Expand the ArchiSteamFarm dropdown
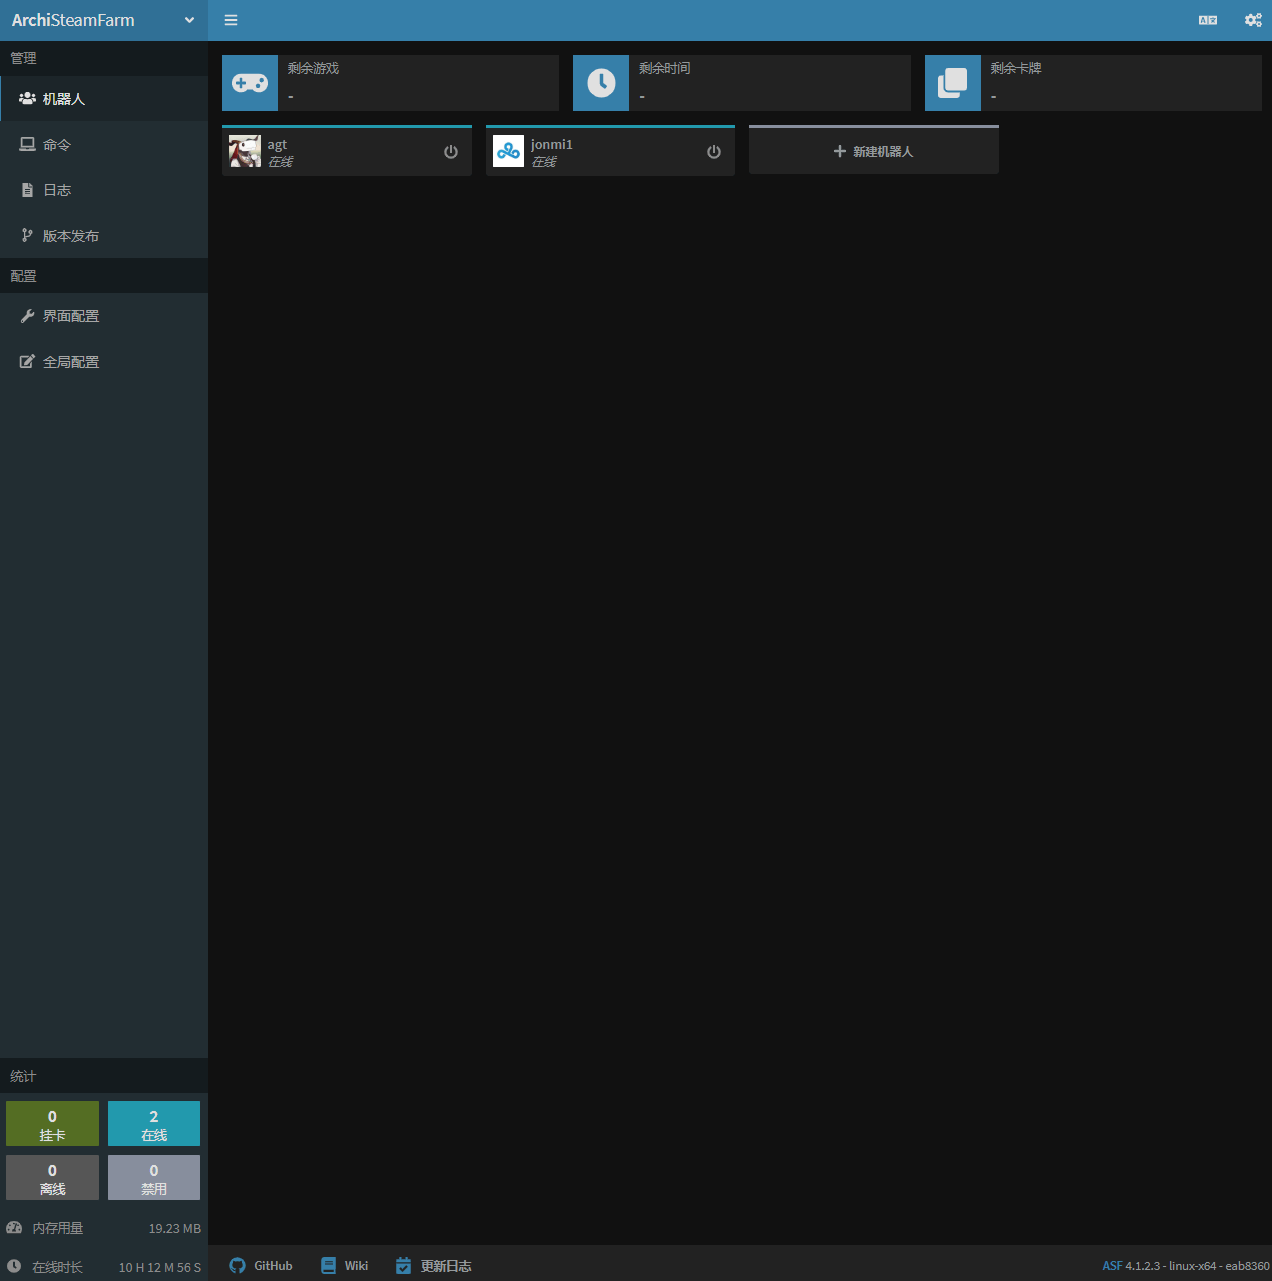Screen dimensions: 1272x1281 (x=189, y=20)
